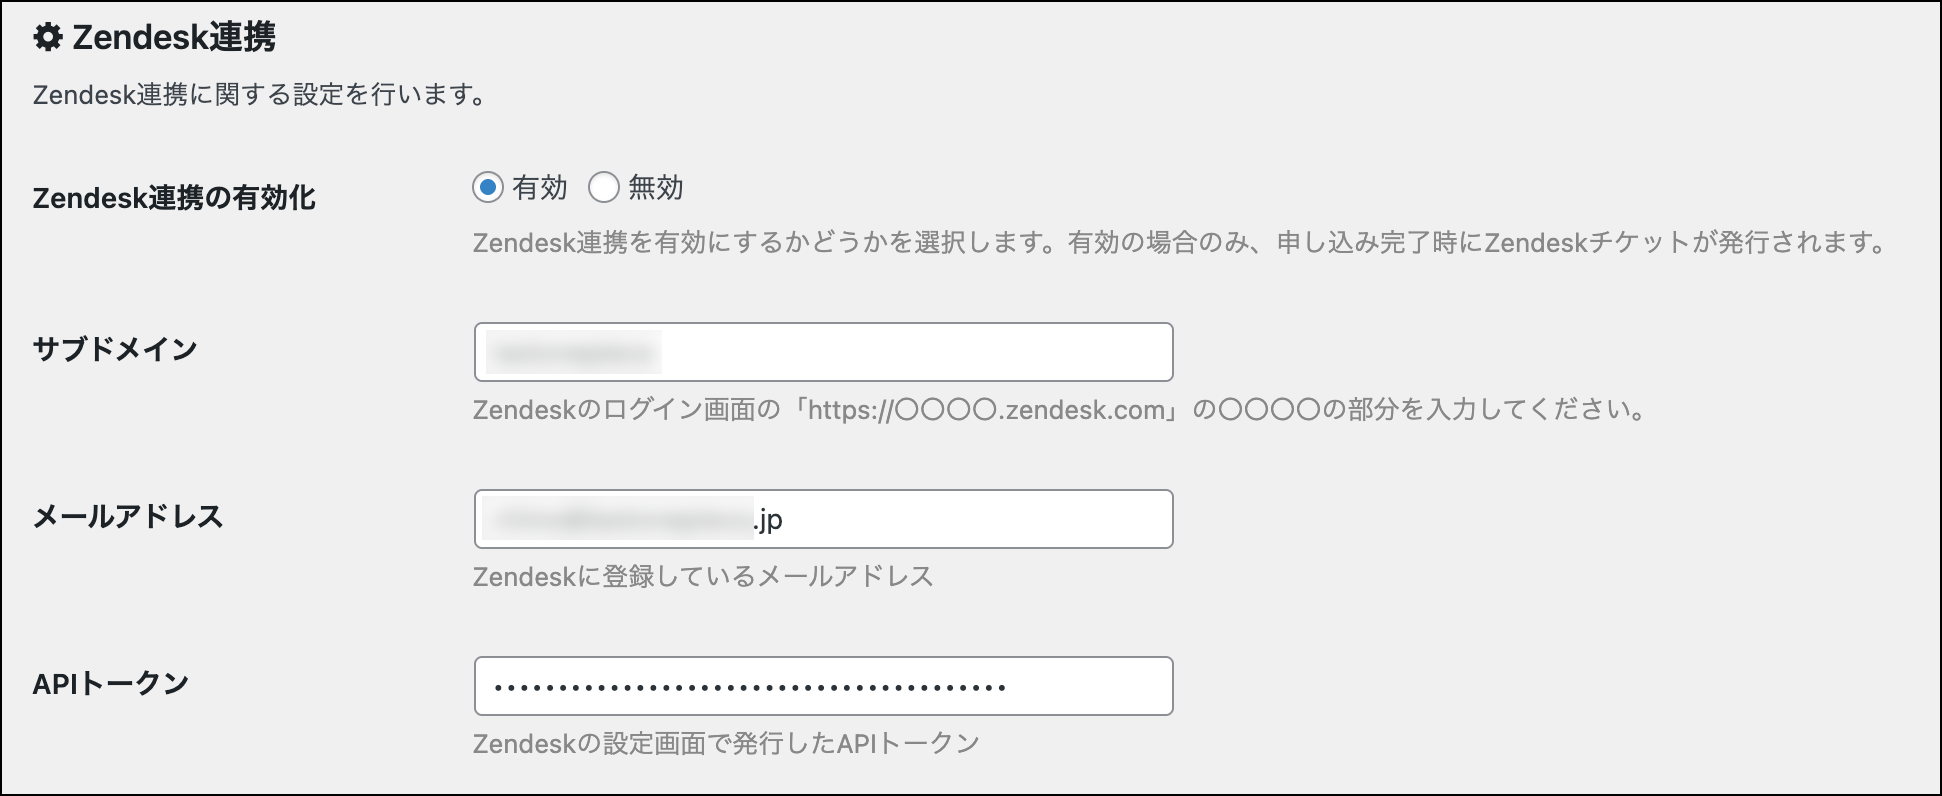Click the 無効 label text
This screenshot has width=1942, height=796.
click(656, 187)
